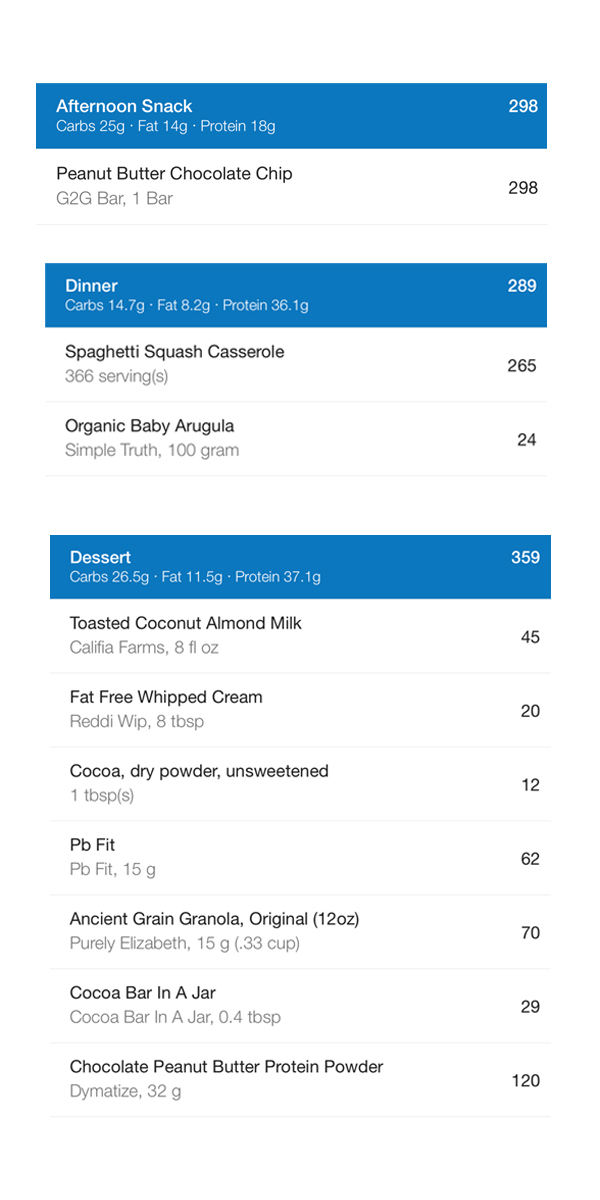The image size is (600, 1200).
Task: Click the Dinner macros summary line
Action: (187, 305)
